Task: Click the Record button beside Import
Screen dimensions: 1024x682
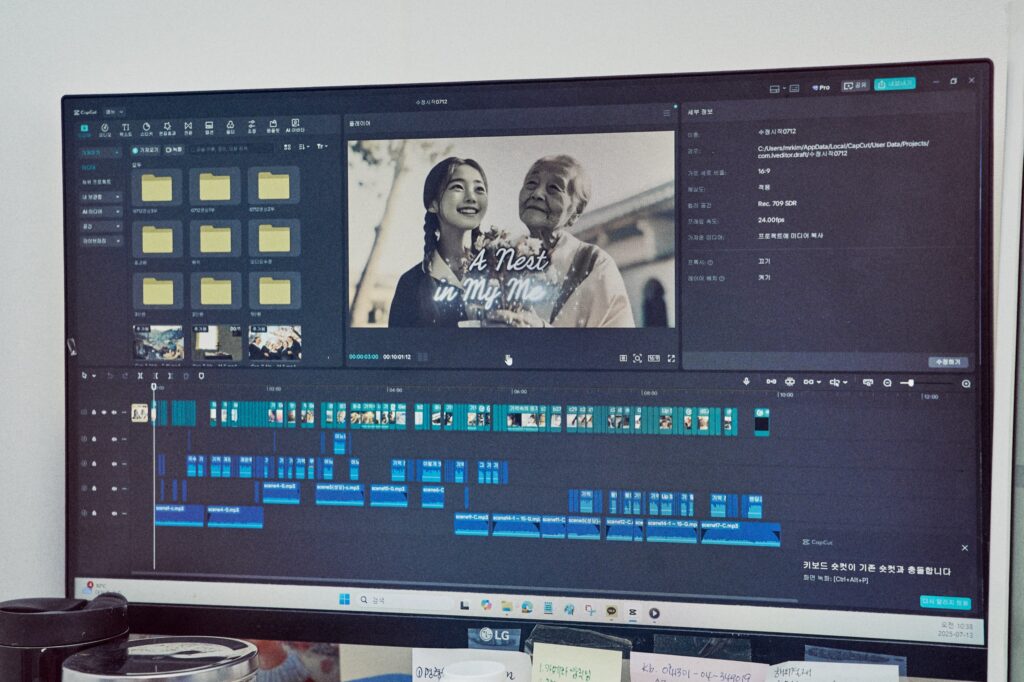Action: click(174, 150)
